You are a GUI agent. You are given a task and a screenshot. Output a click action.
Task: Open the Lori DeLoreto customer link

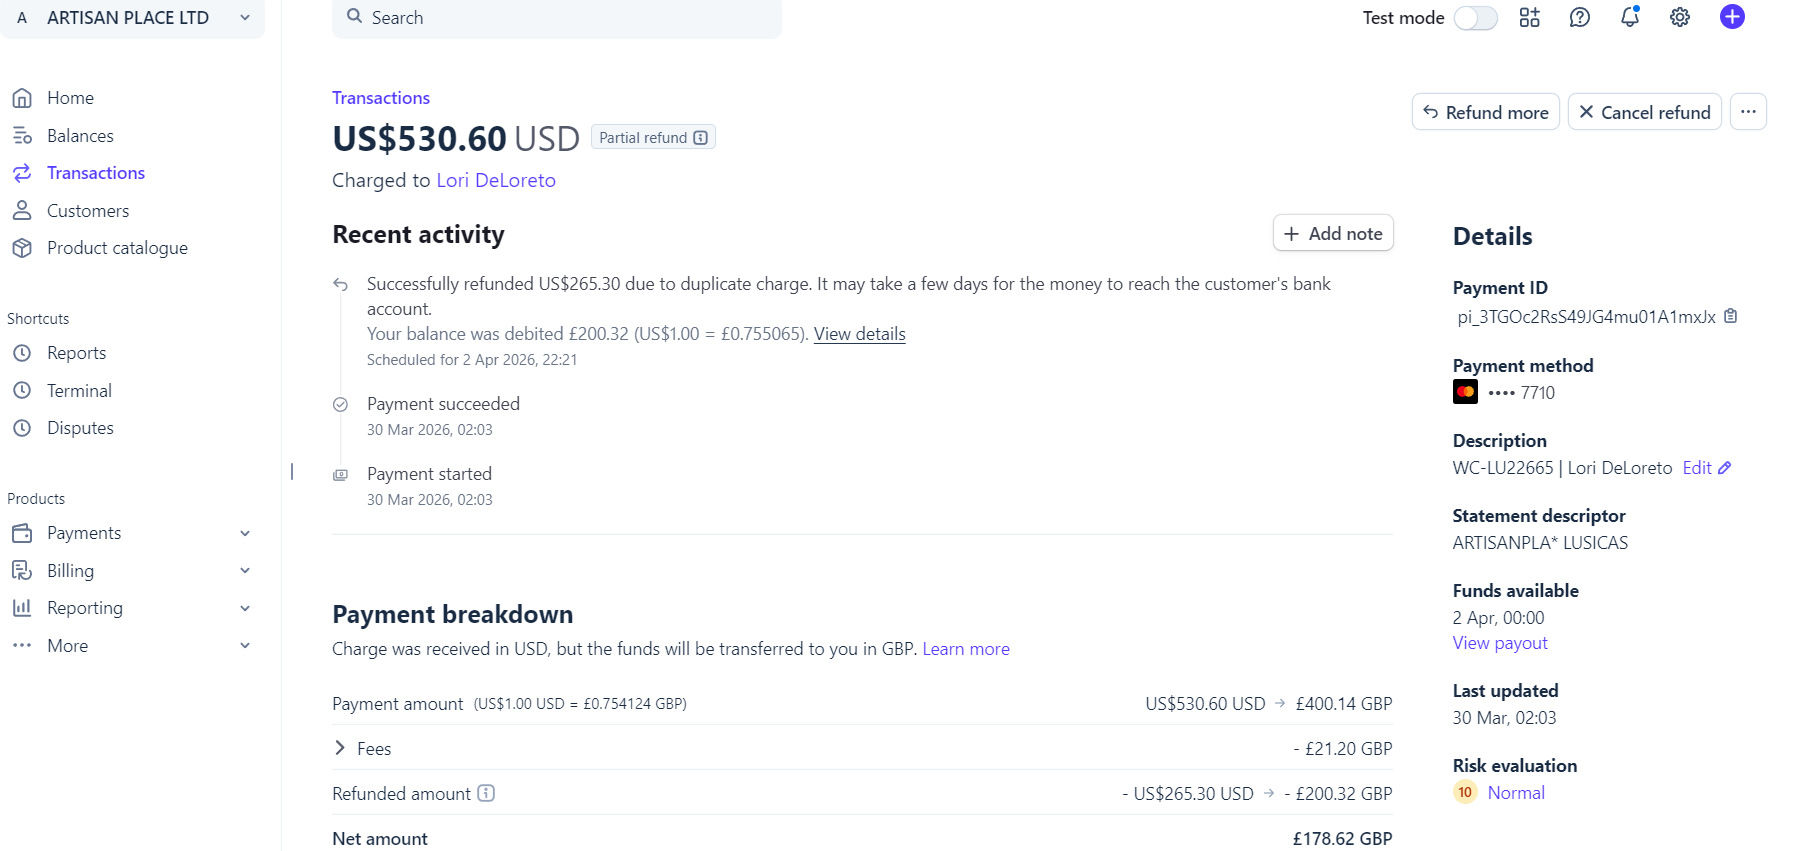tap(496, 180)
